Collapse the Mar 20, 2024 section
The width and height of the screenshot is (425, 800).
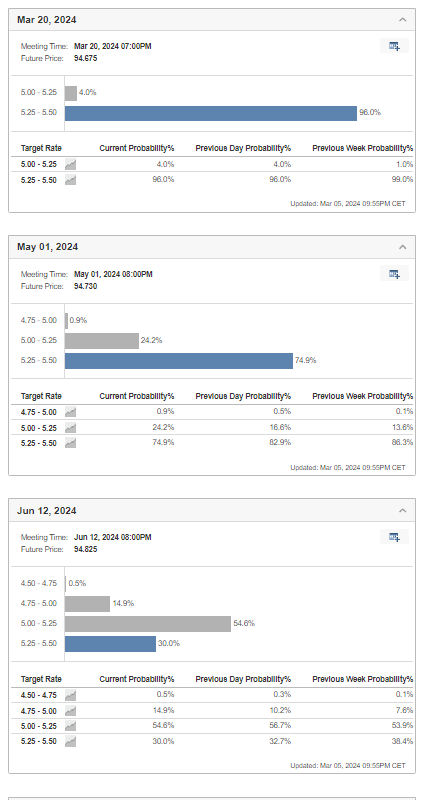click(403, 20)
